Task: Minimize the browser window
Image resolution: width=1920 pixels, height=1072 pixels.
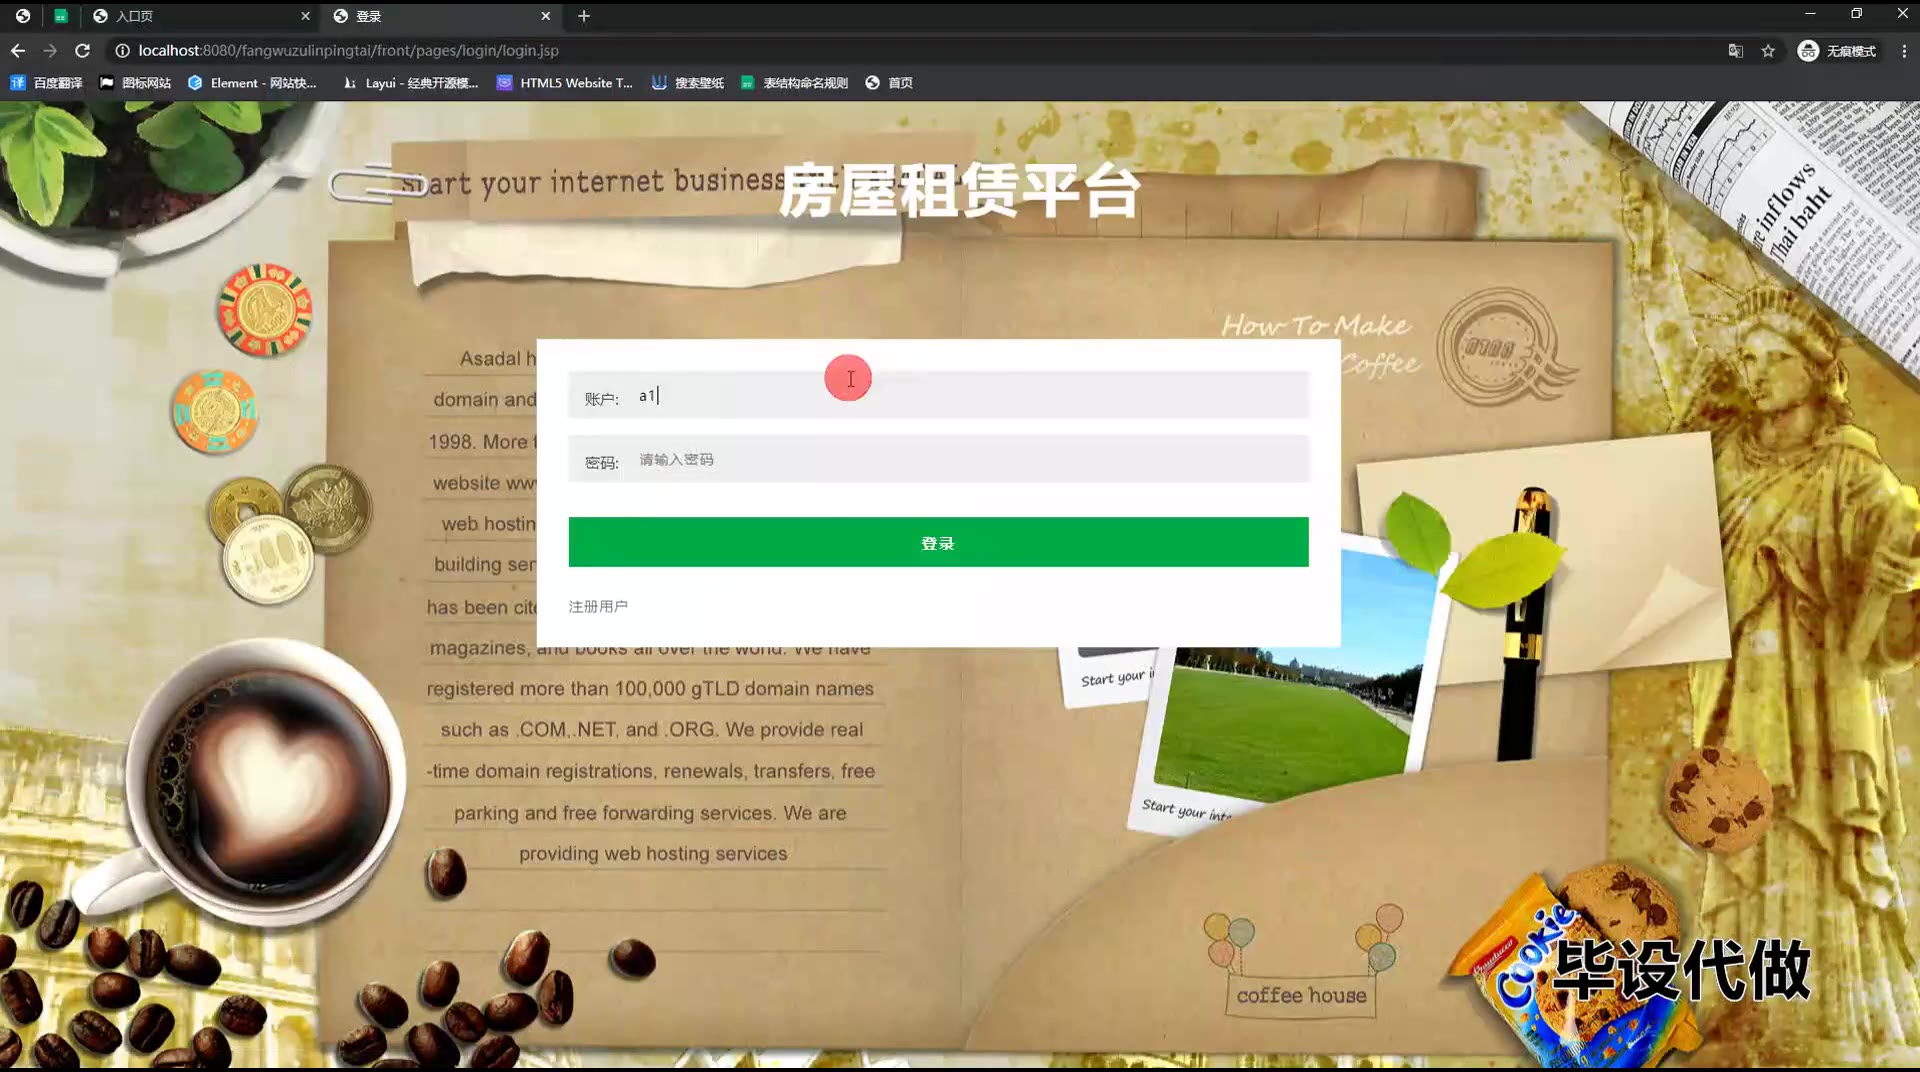Action: pos(1810,14)
